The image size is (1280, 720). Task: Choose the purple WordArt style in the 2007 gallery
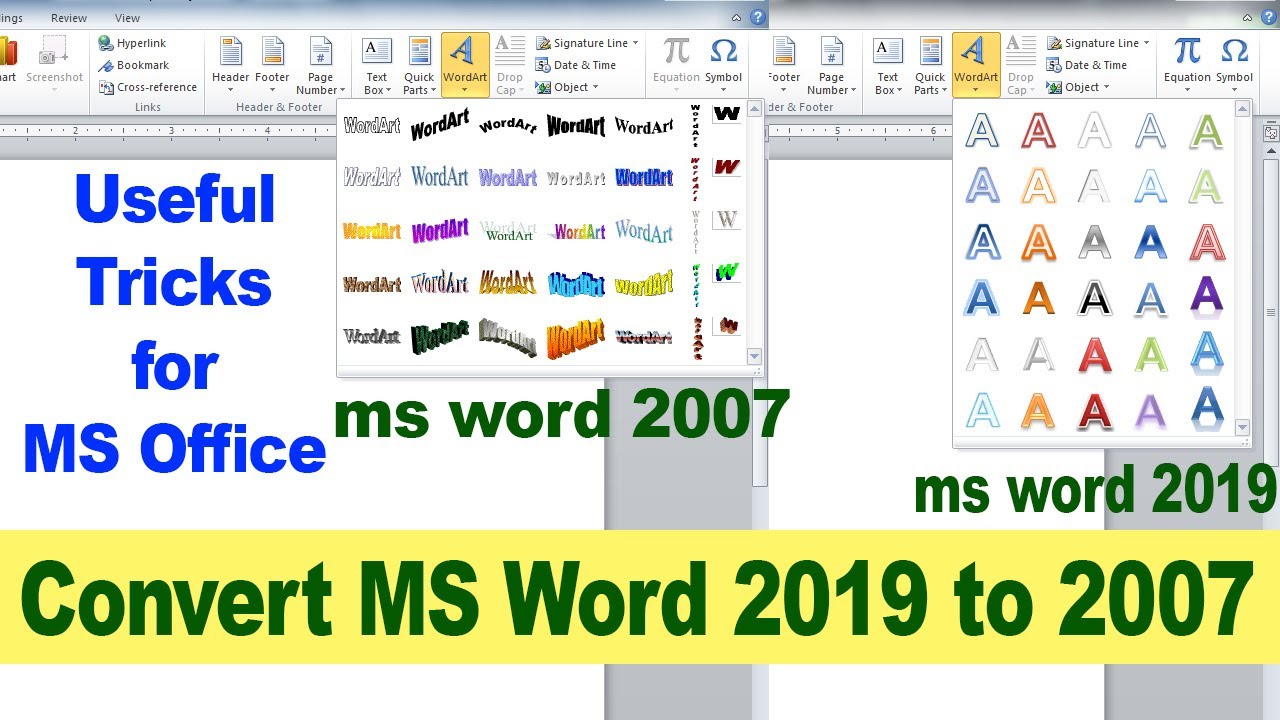[x=440, y=231]
